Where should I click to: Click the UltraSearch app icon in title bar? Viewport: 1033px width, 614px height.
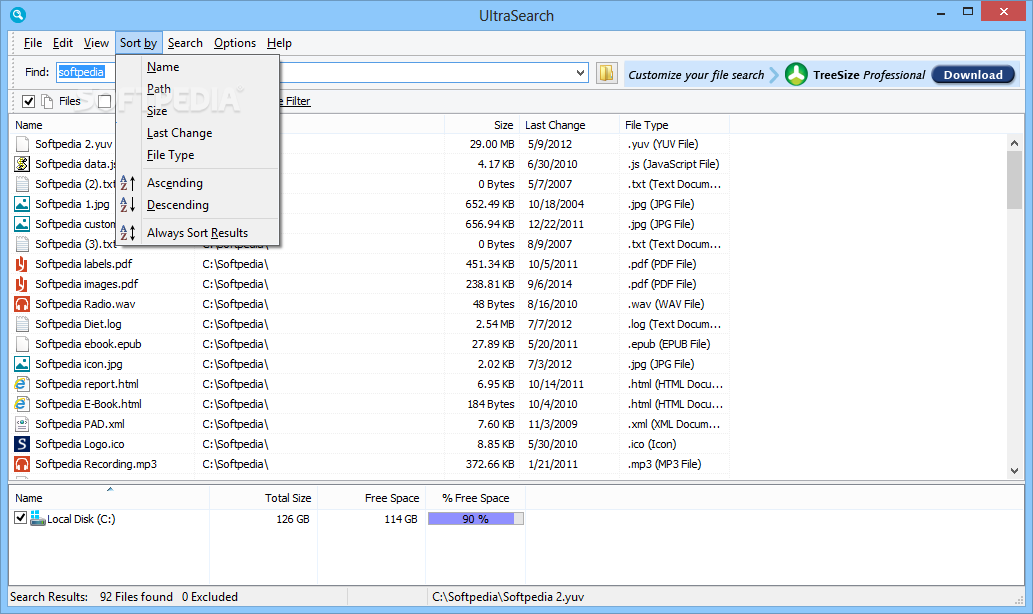pyautogui.click(x=18, y=14)
